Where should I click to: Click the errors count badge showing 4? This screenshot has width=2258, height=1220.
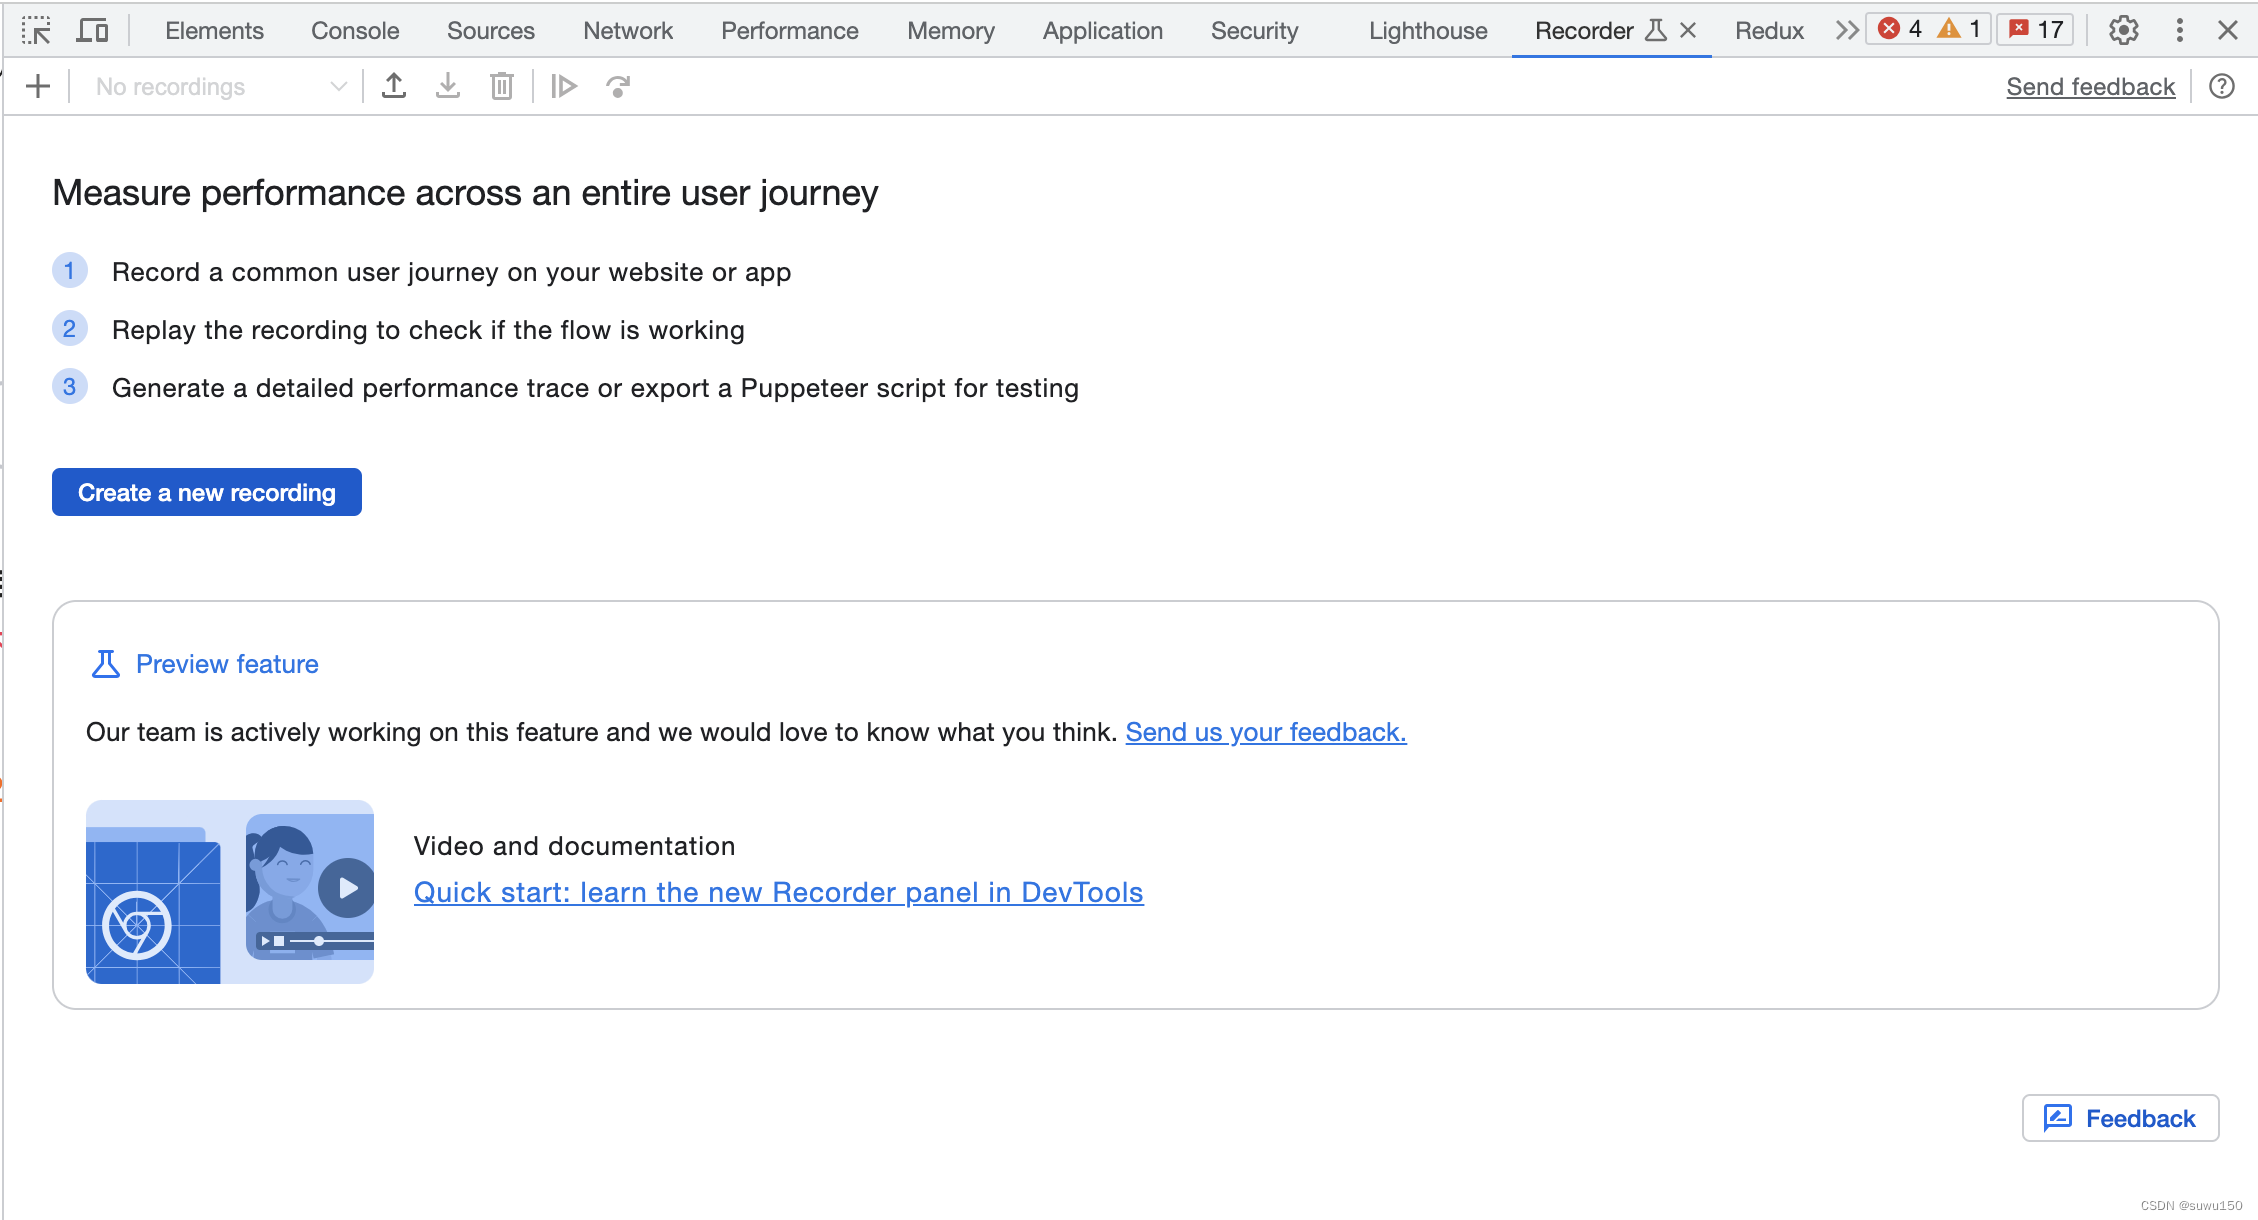tap(1900, 29)
